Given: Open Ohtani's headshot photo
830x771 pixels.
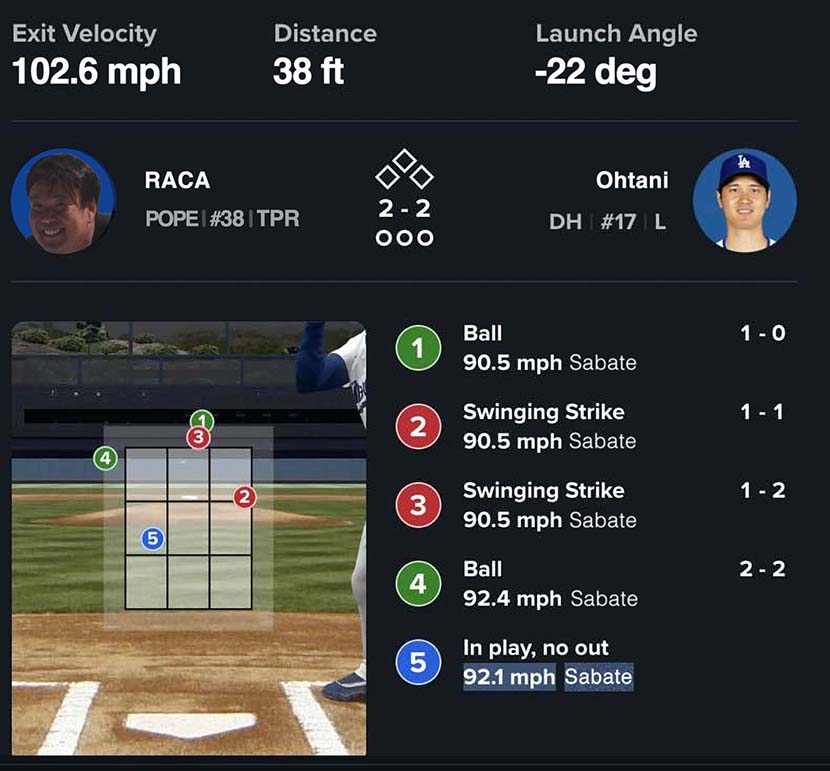Looking at the screenshot, I should [745, 200].
